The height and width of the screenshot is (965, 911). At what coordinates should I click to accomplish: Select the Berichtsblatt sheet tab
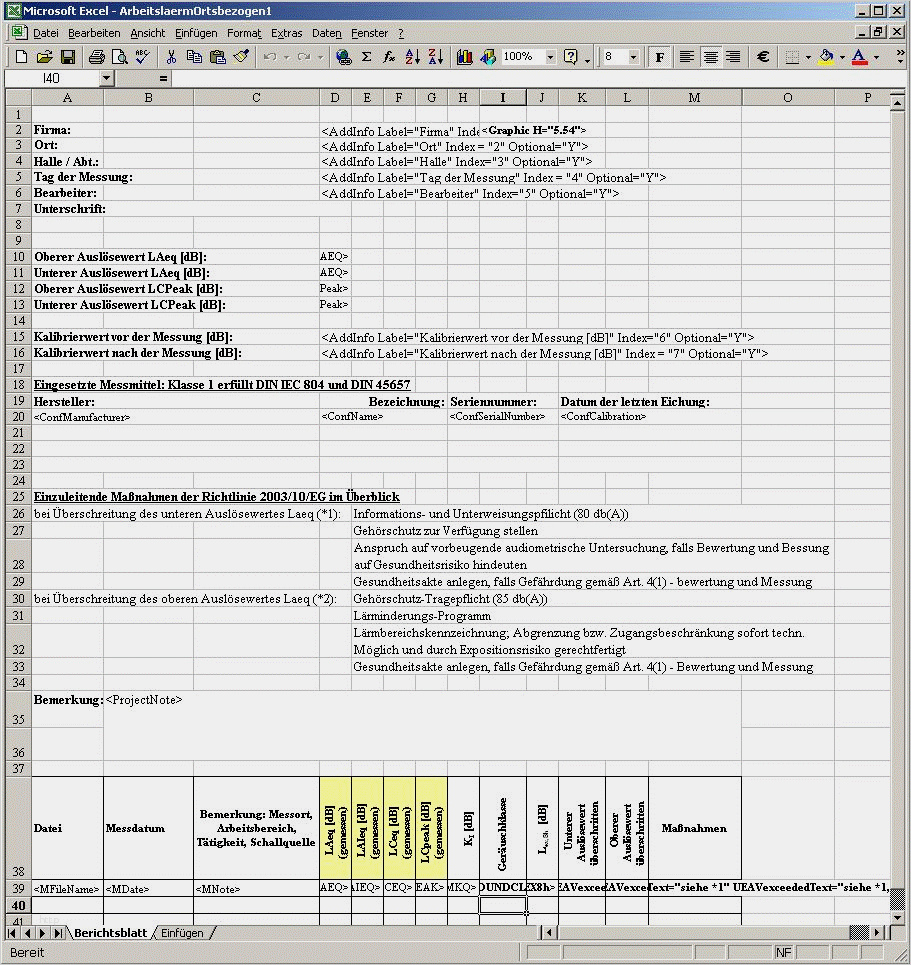[110, 933]
